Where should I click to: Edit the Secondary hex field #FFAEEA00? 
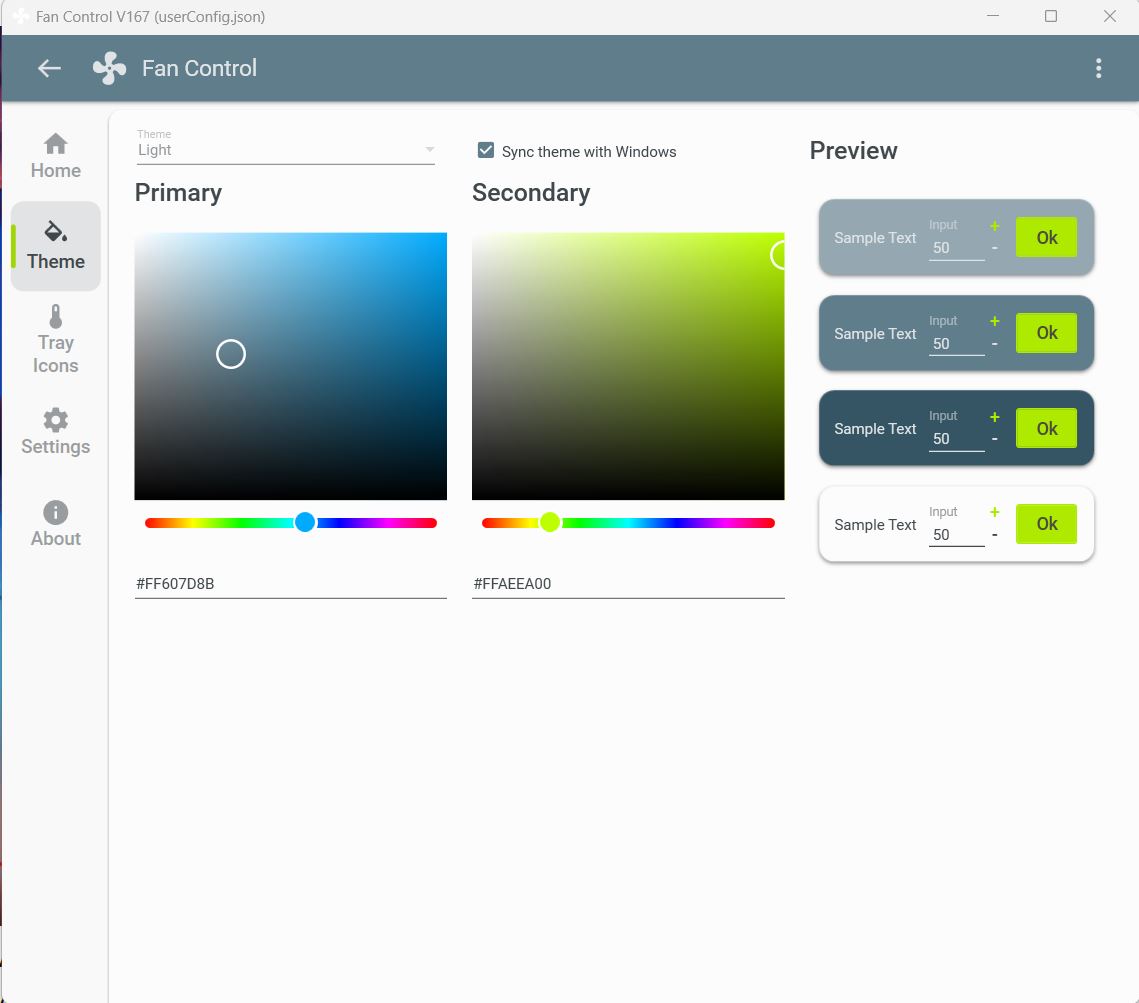coord(628,584)
